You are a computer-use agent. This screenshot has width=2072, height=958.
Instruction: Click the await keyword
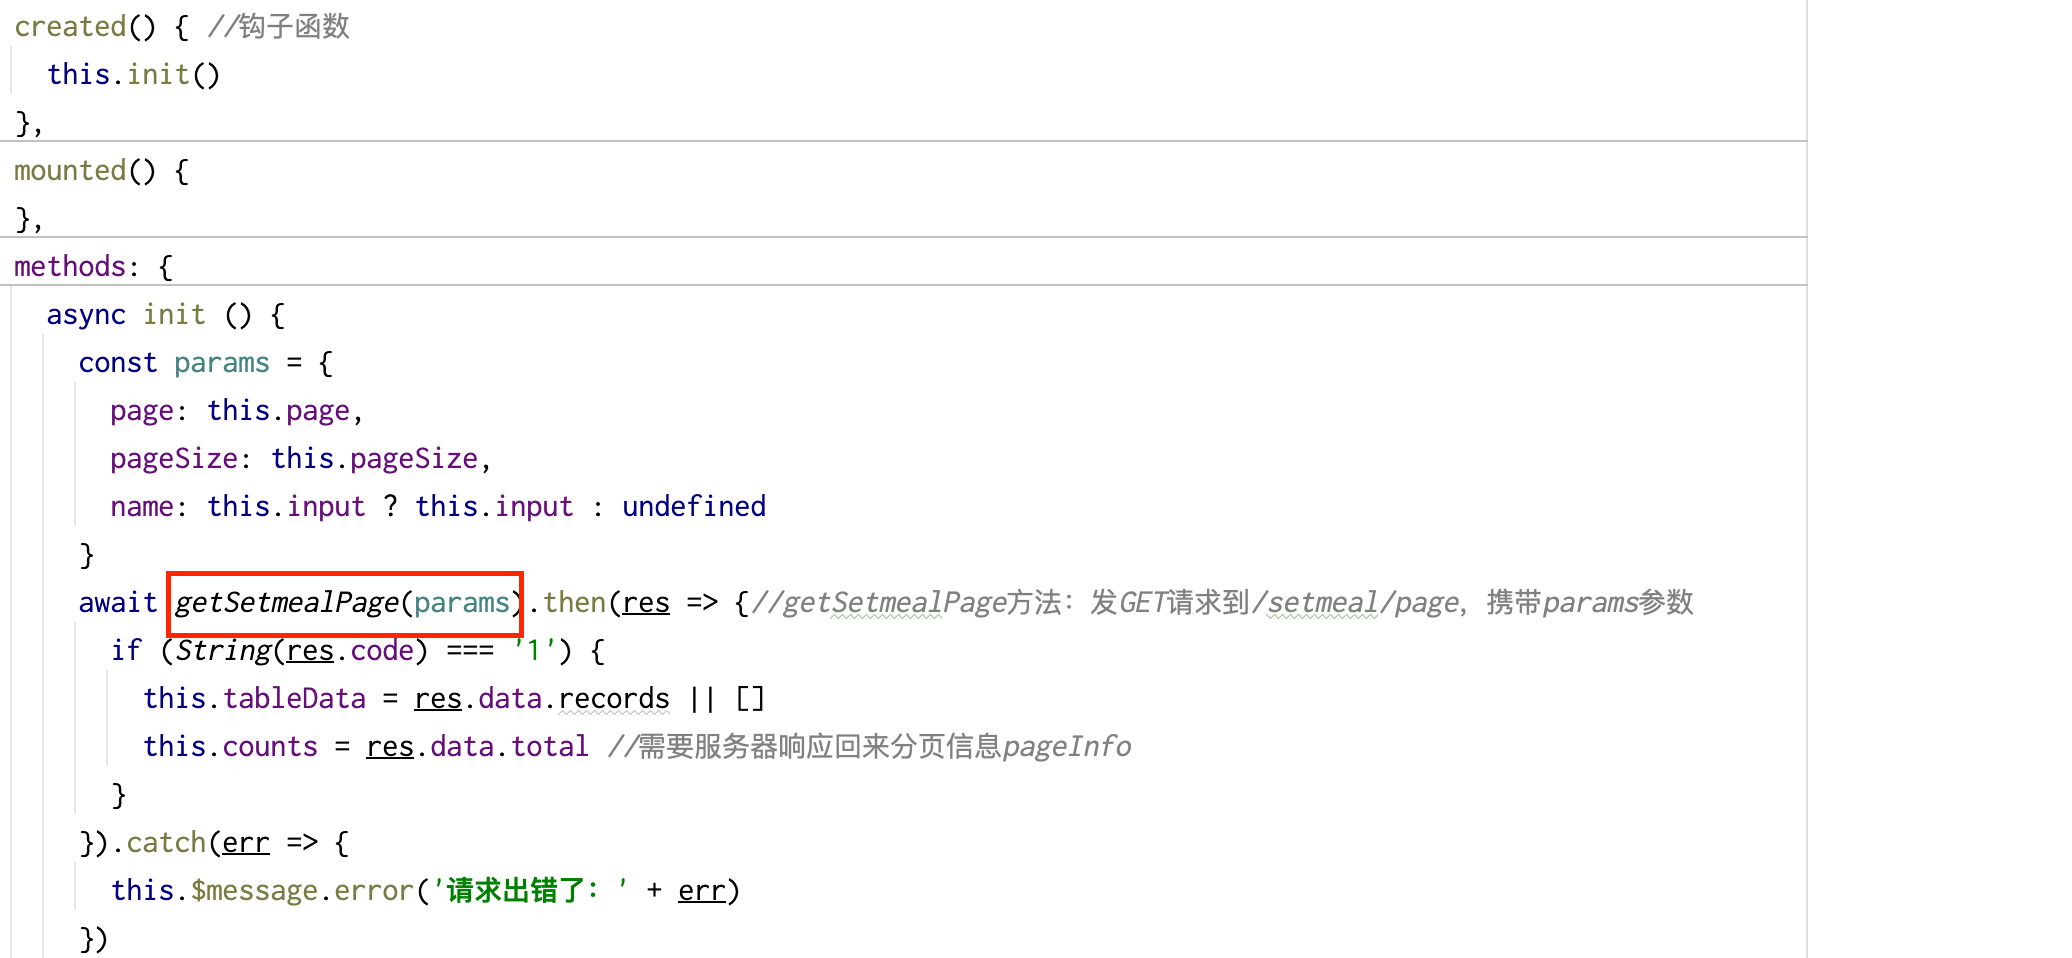118,603
